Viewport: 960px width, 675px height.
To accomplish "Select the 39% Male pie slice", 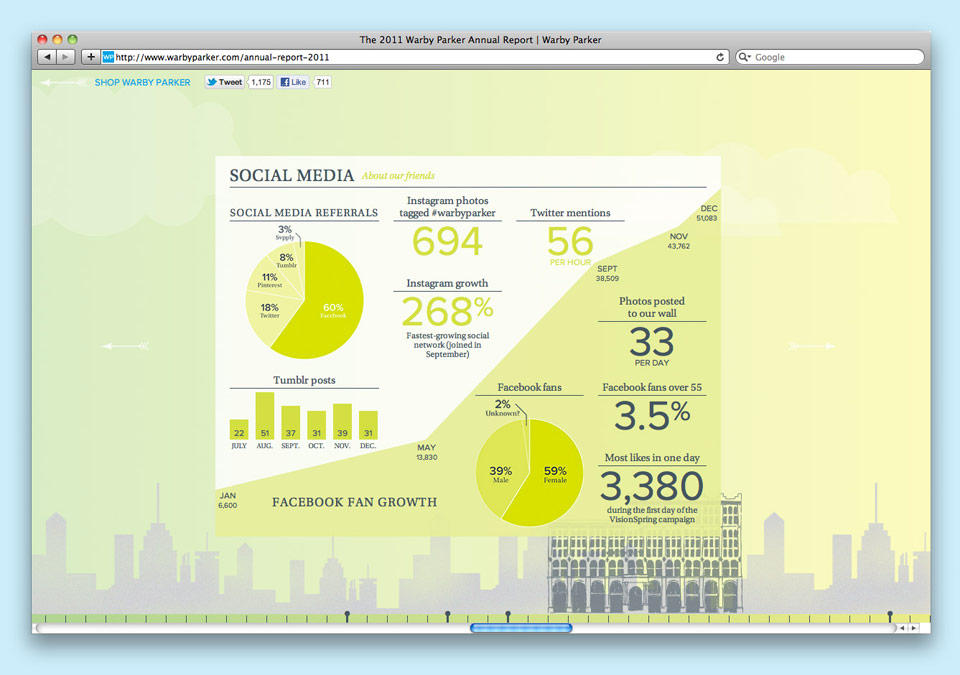I will pyautogui.click(x=499, y=473).
